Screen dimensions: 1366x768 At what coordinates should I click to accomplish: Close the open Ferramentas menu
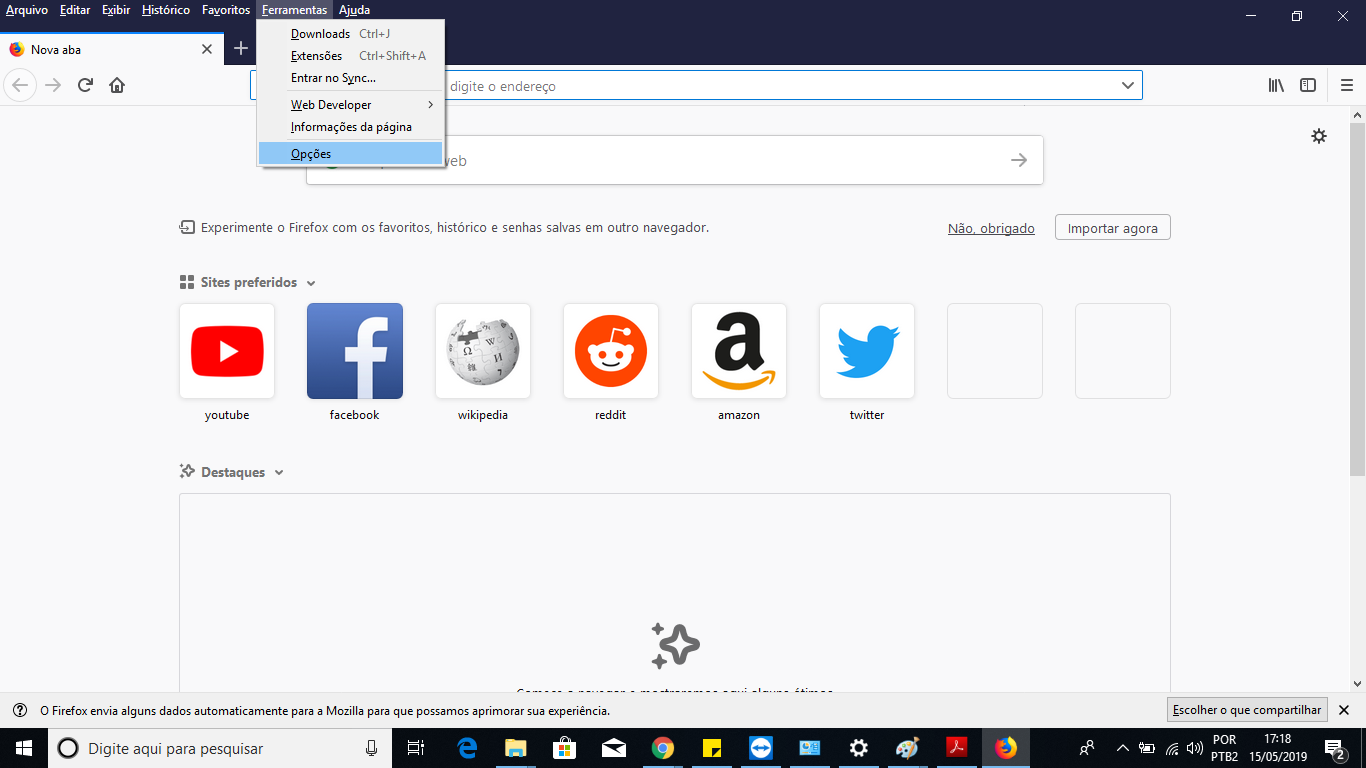295,10
